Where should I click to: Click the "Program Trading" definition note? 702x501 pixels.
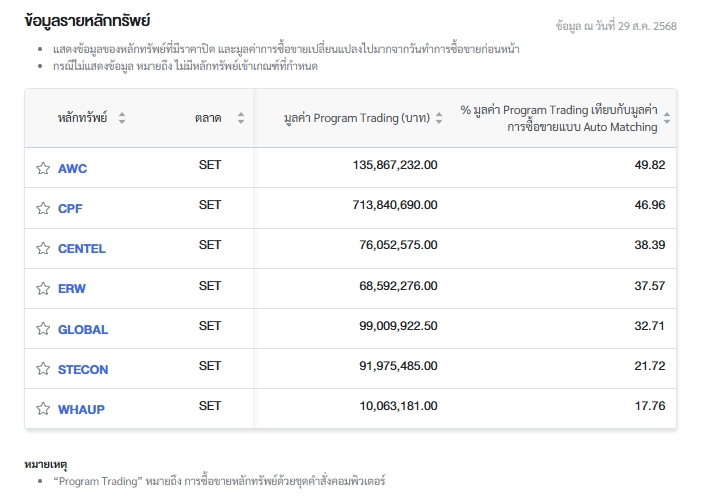[219, 481]
